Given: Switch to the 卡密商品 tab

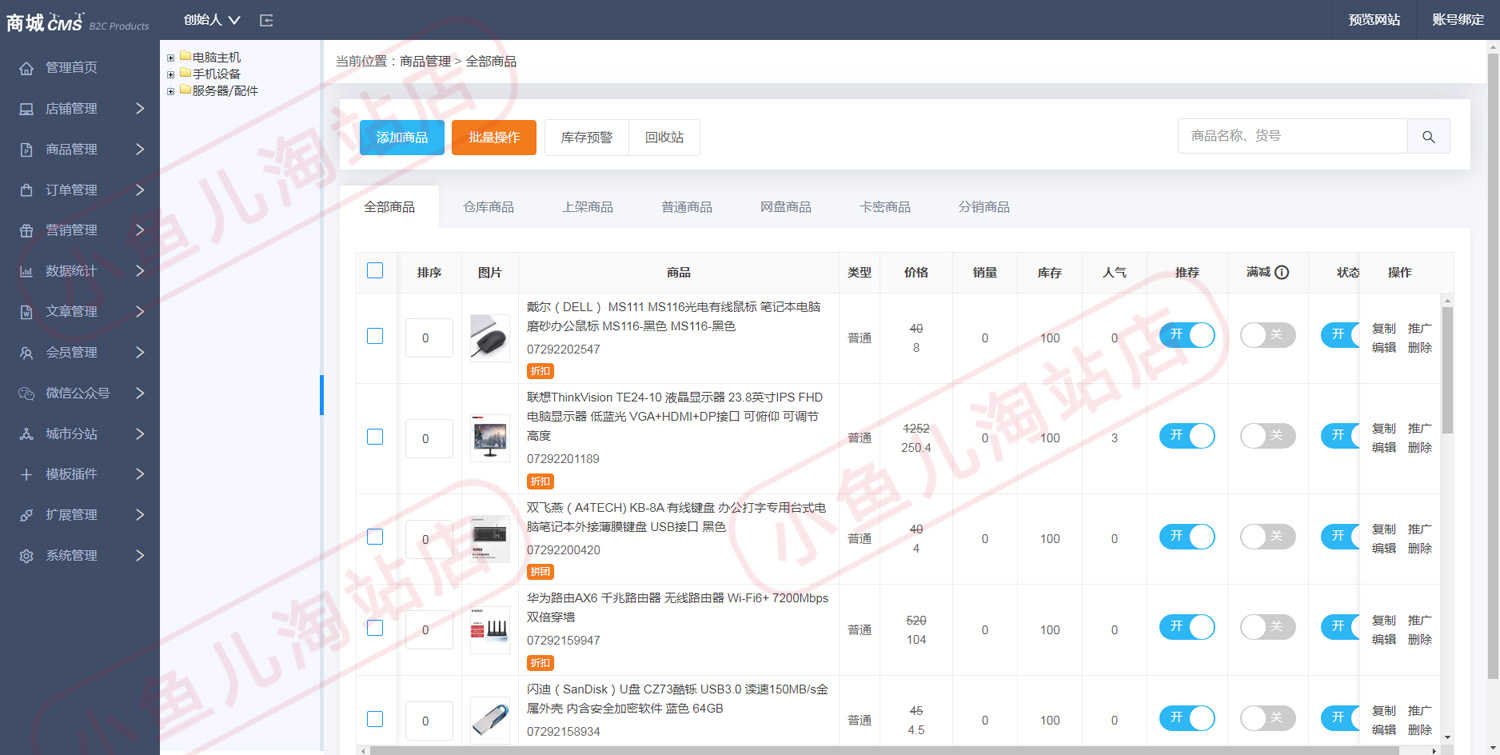Looking at the screenshot, I should (x=885, y=207).
